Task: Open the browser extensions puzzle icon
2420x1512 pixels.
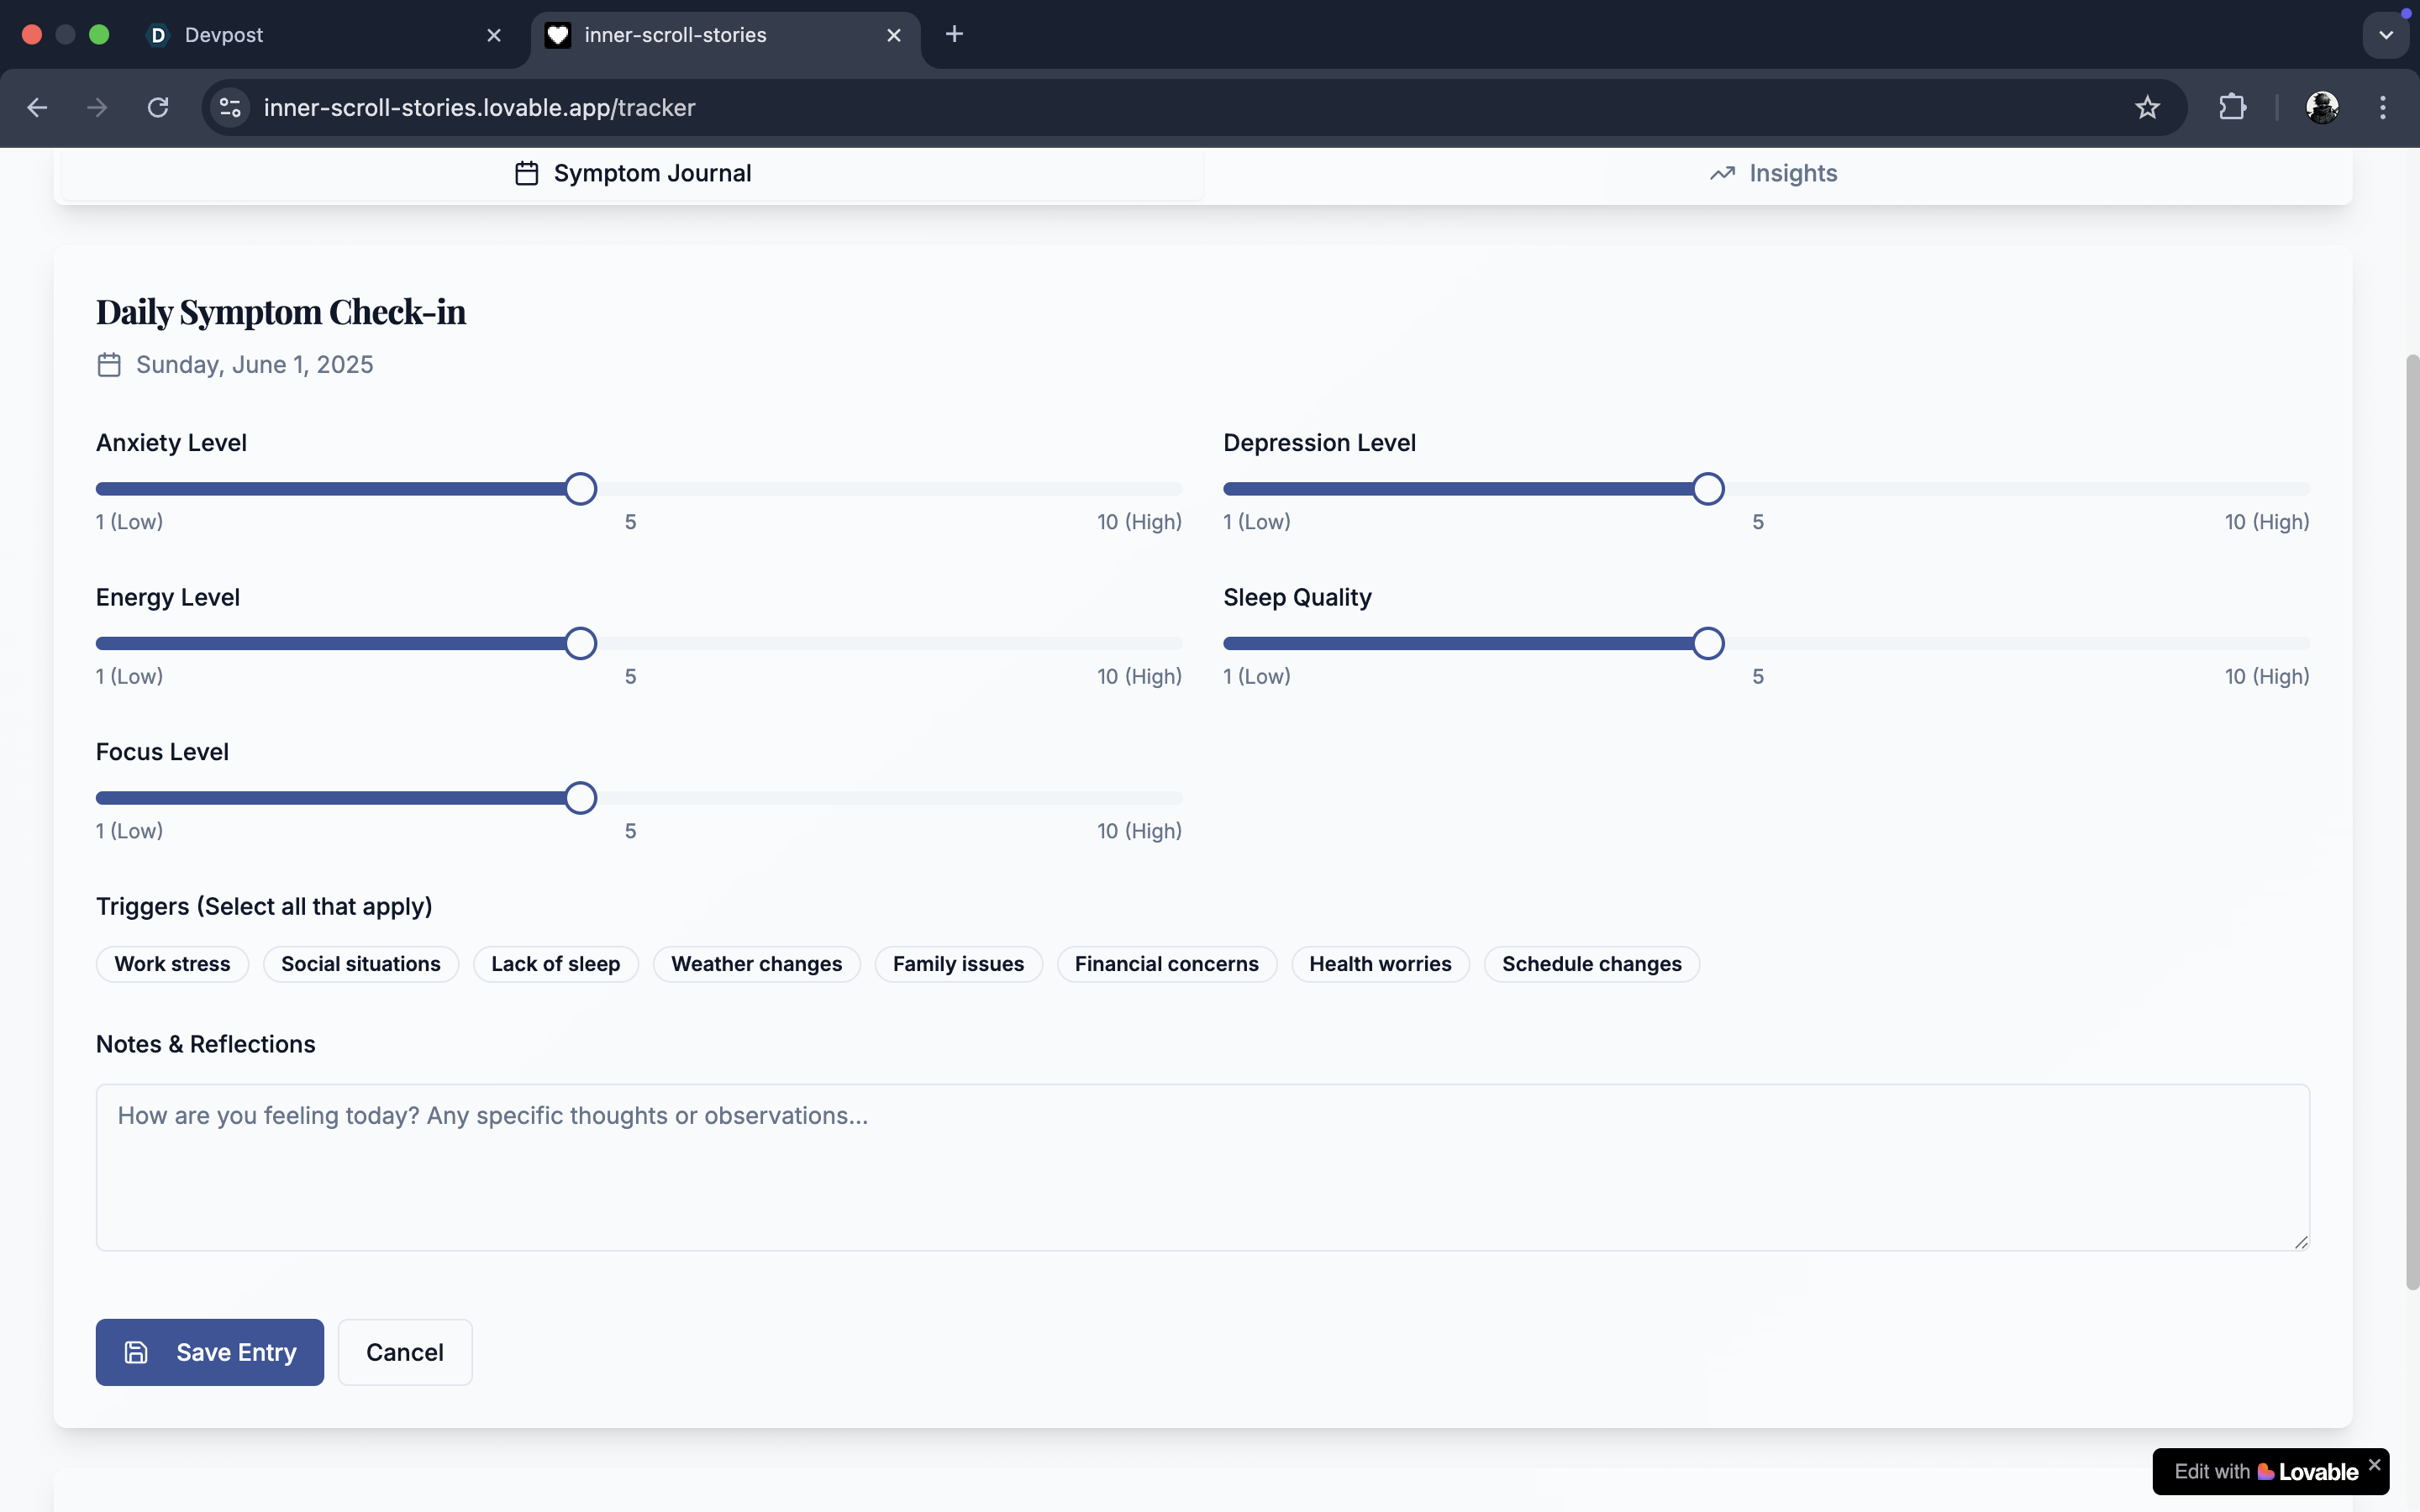Action: click(2232, 107)
